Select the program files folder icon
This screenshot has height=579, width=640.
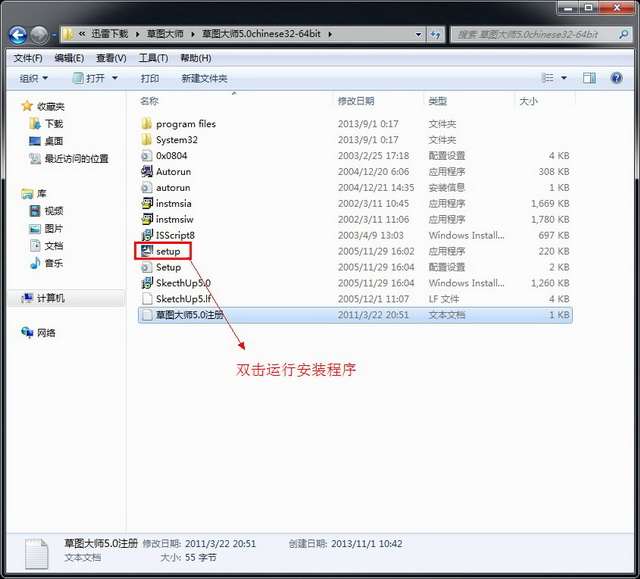point(147,124)
